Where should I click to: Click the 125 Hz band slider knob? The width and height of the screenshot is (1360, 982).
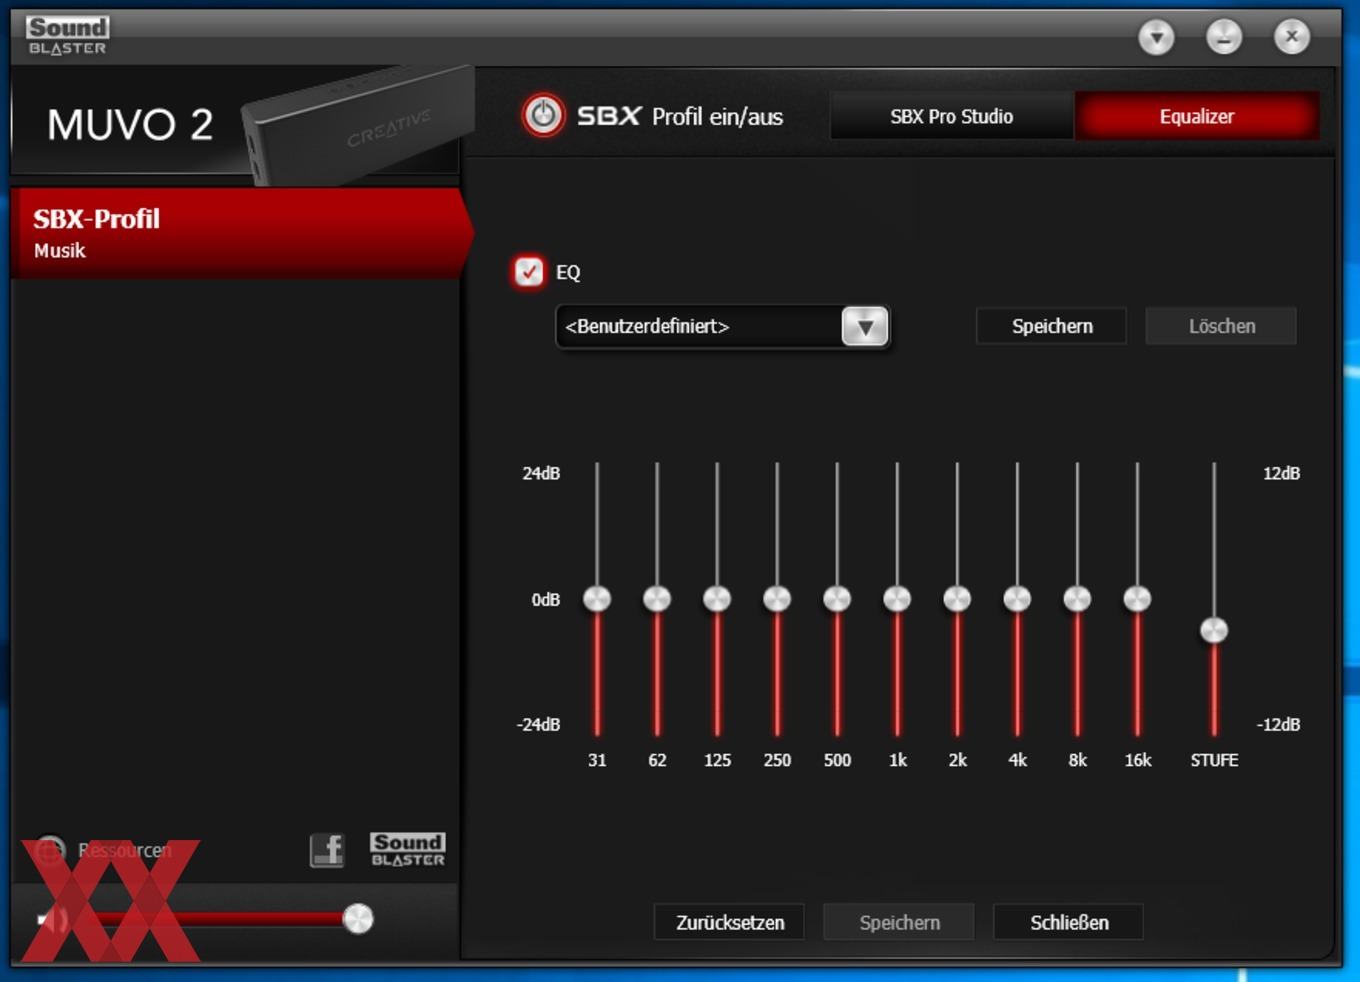pos(717,598)
